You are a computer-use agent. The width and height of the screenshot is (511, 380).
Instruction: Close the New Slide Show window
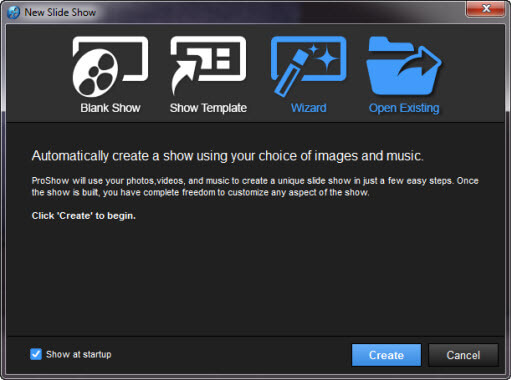[x=486, y=9]
